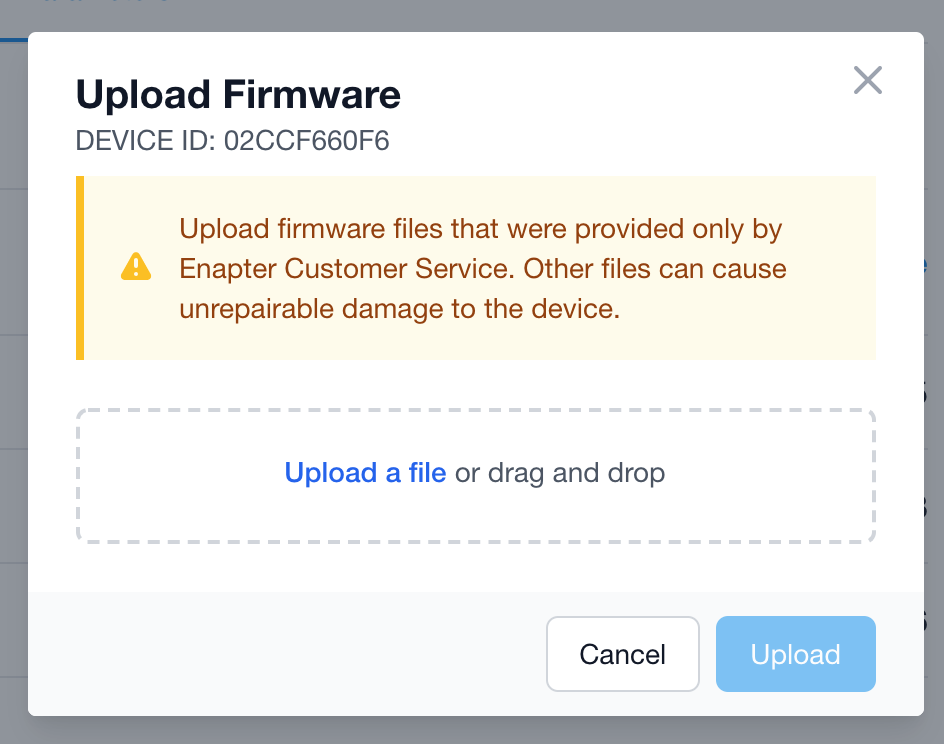This screenshot has width=944, height=744.
Task: Click the DEVICE ID 02CCF660F6 text
Action: click(234, 141)
